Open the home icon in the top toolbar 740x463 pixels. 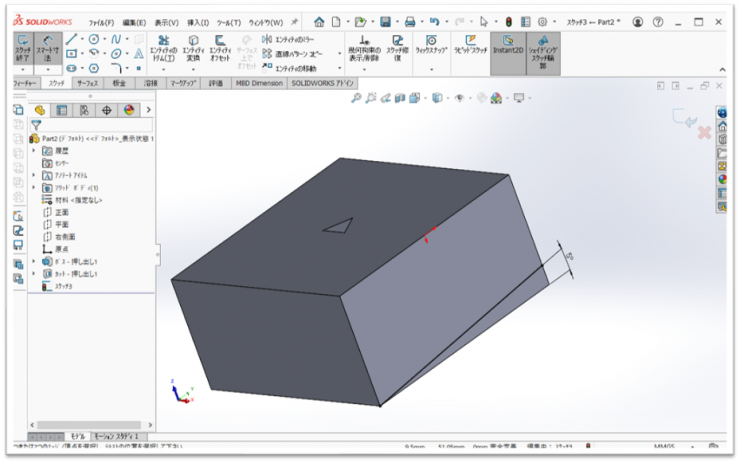coord(319,21)
